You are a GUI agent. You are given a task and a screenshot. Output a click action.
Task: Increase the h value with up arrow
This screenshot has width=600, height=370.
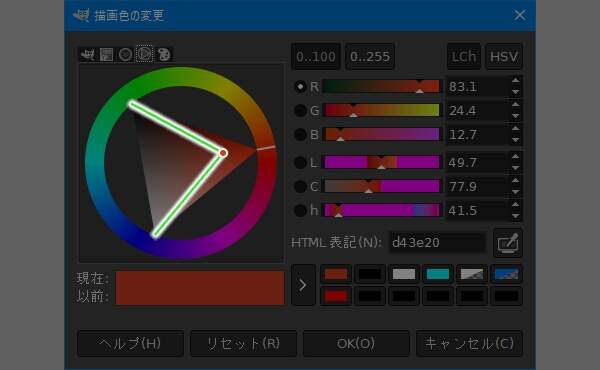(x=515, y=204)
